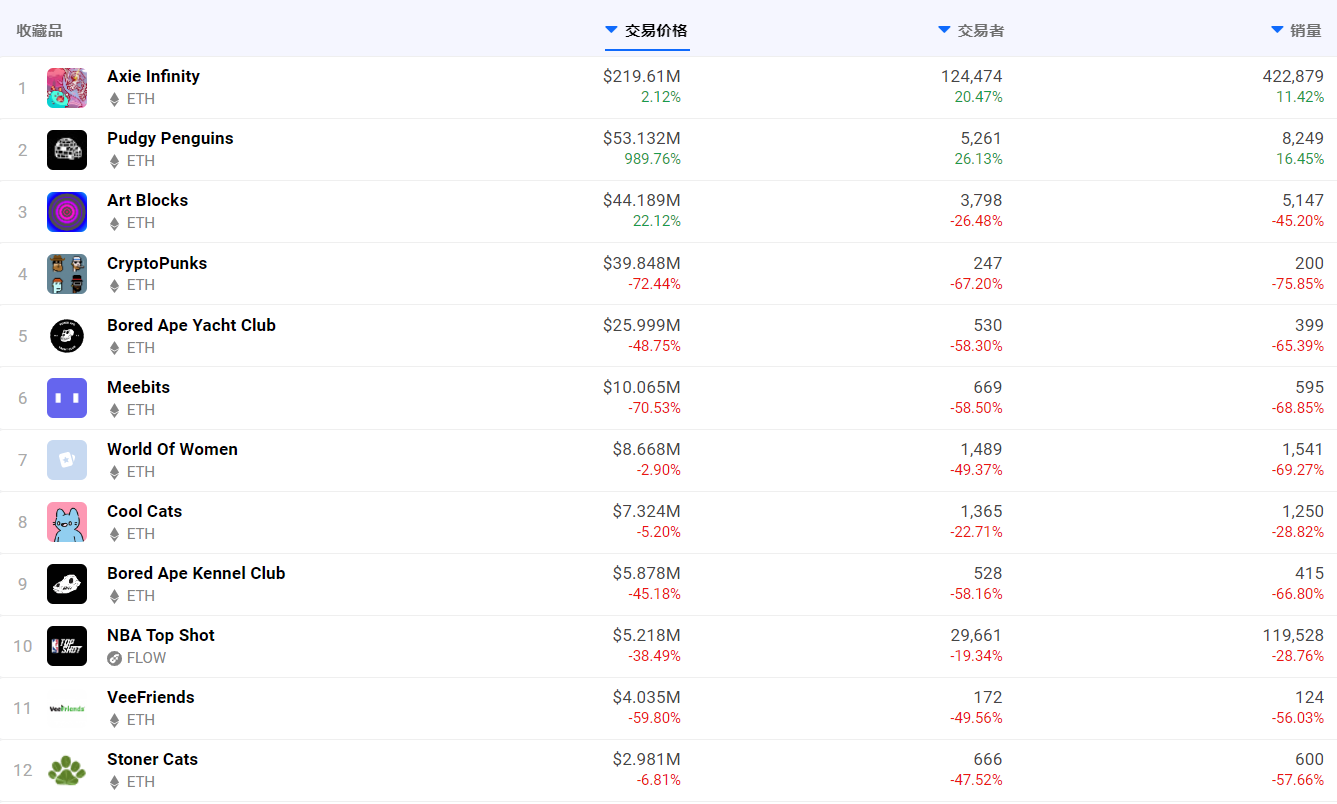Click the FLOW icon under NBA Top Shot
The image size is (1337, 804).
pos(114,658)
